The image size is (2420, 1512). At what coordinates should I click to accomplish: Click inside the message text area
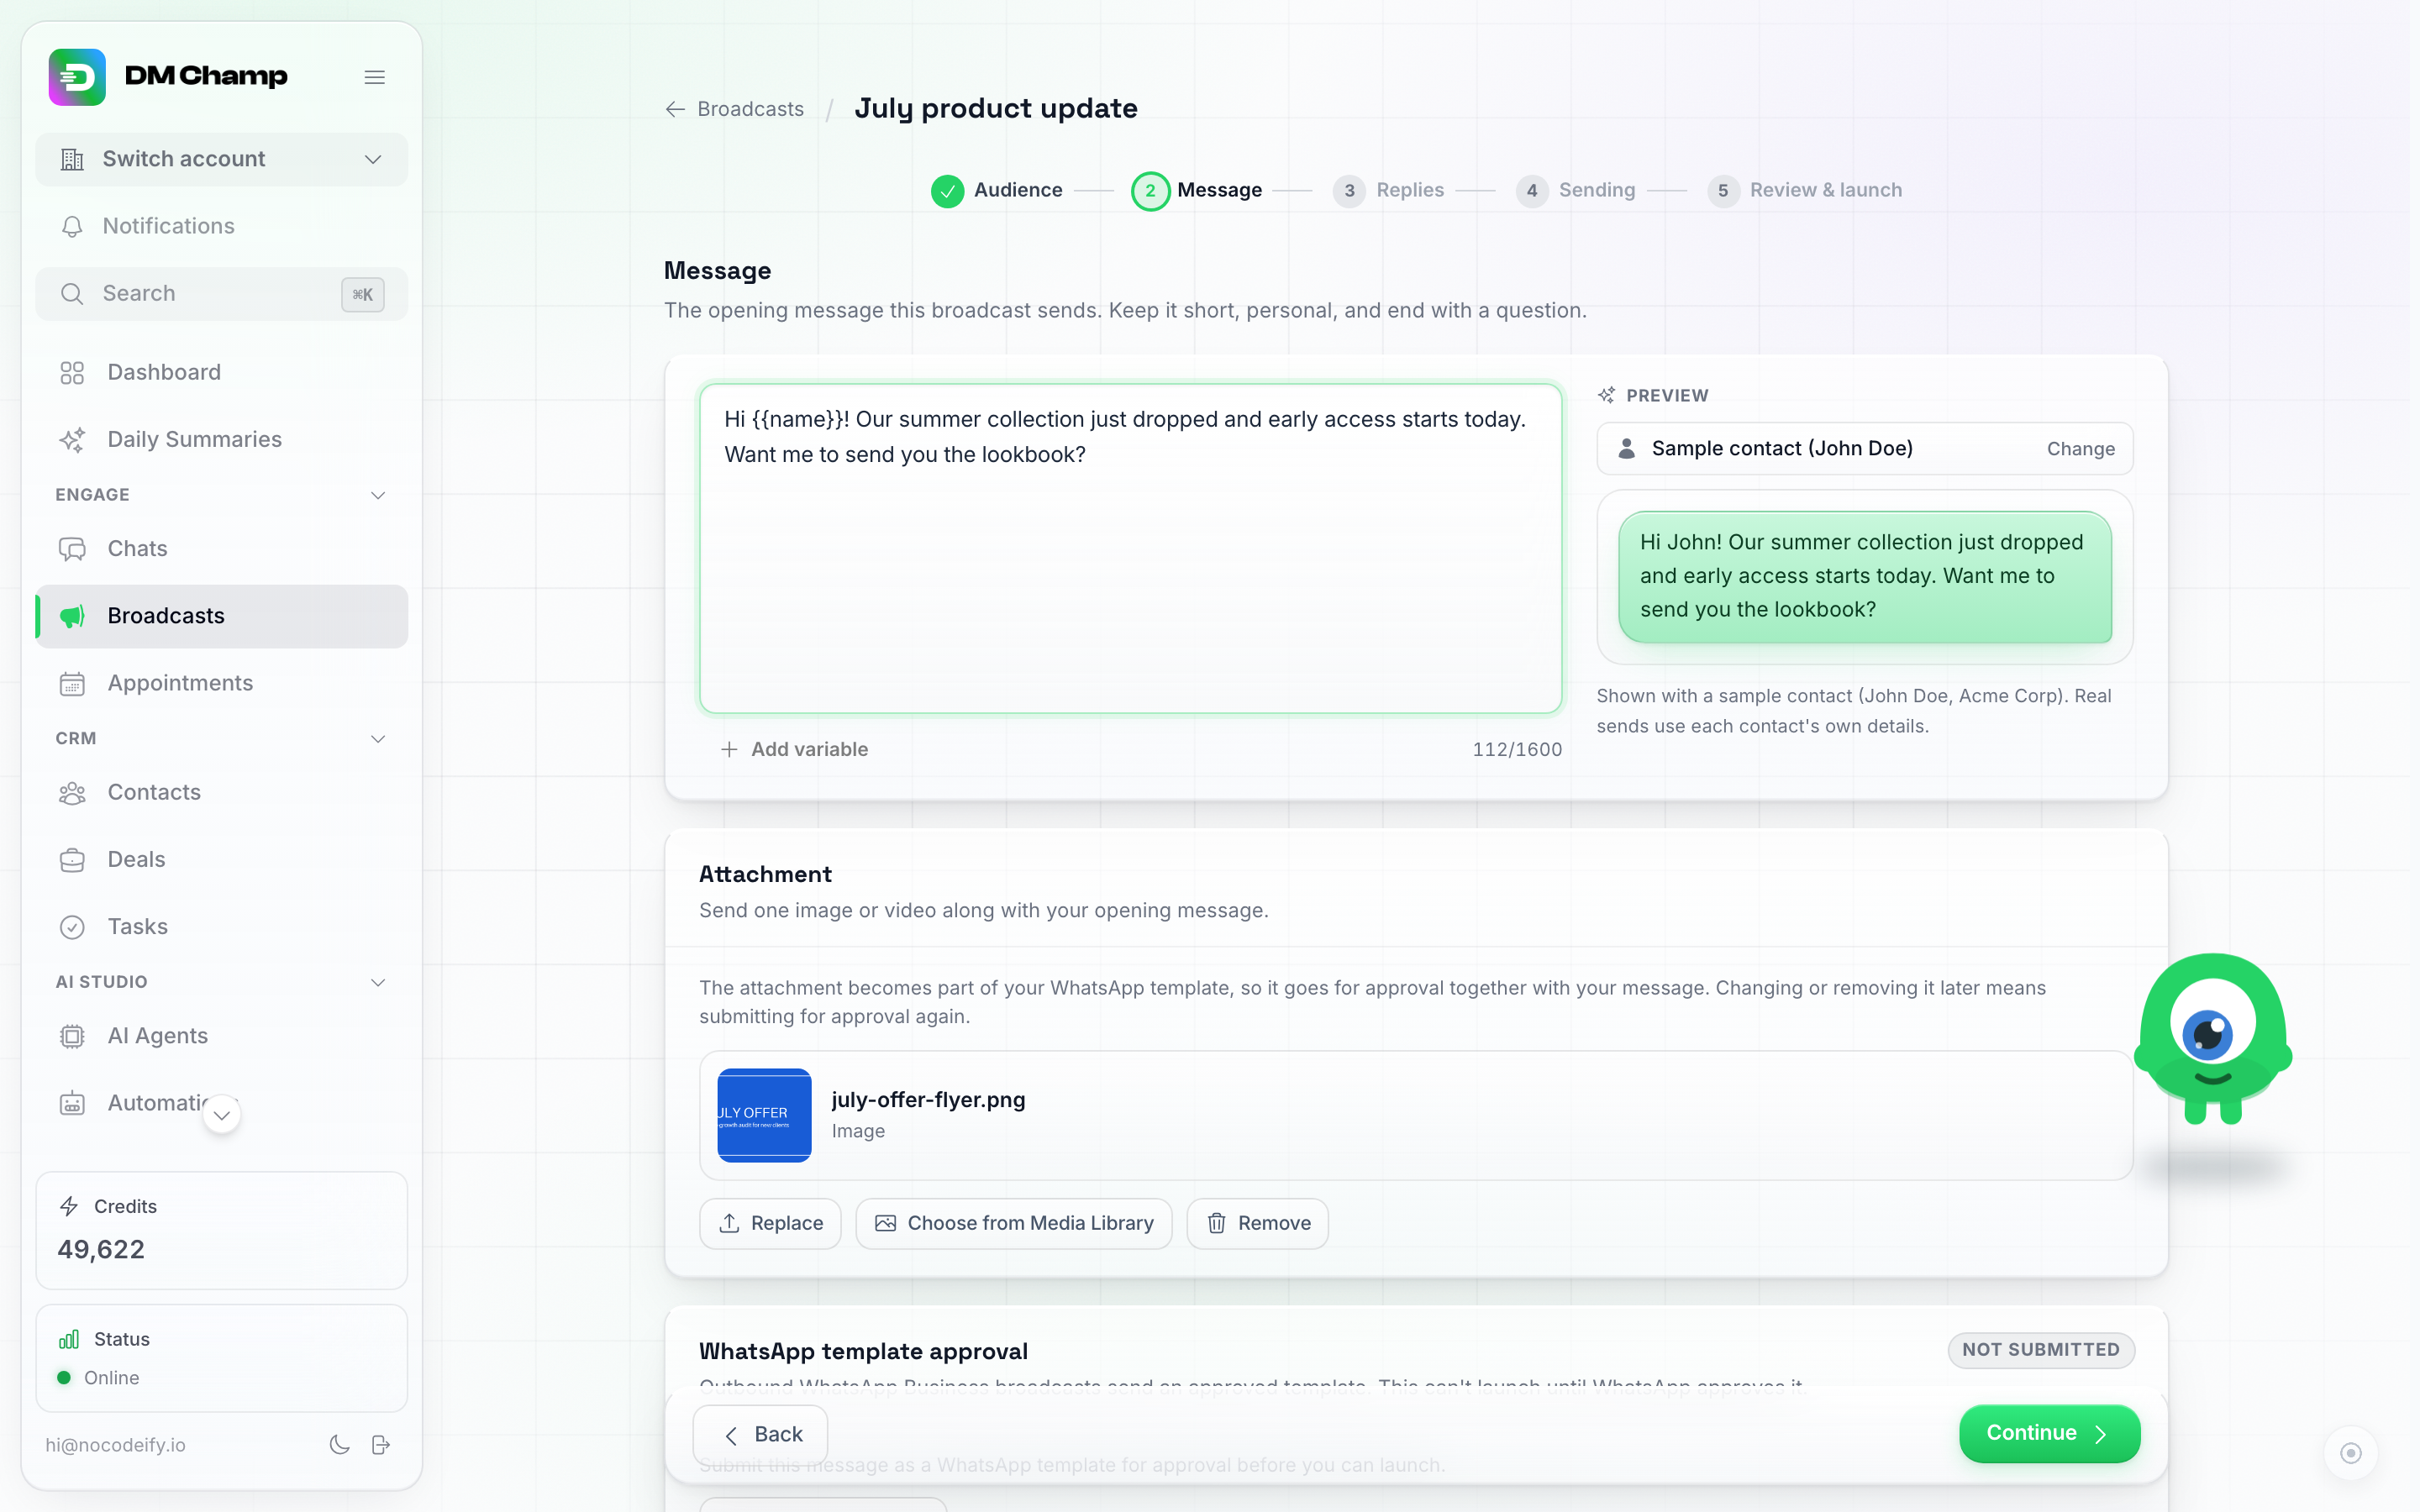1130,548
